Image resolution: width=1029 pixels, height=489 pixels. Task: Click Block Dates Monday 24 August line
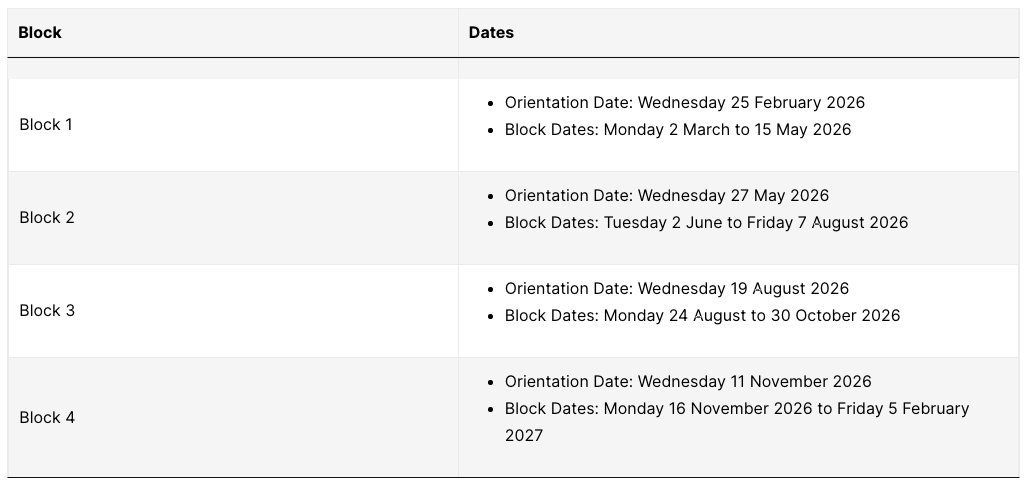click(702, 316)
